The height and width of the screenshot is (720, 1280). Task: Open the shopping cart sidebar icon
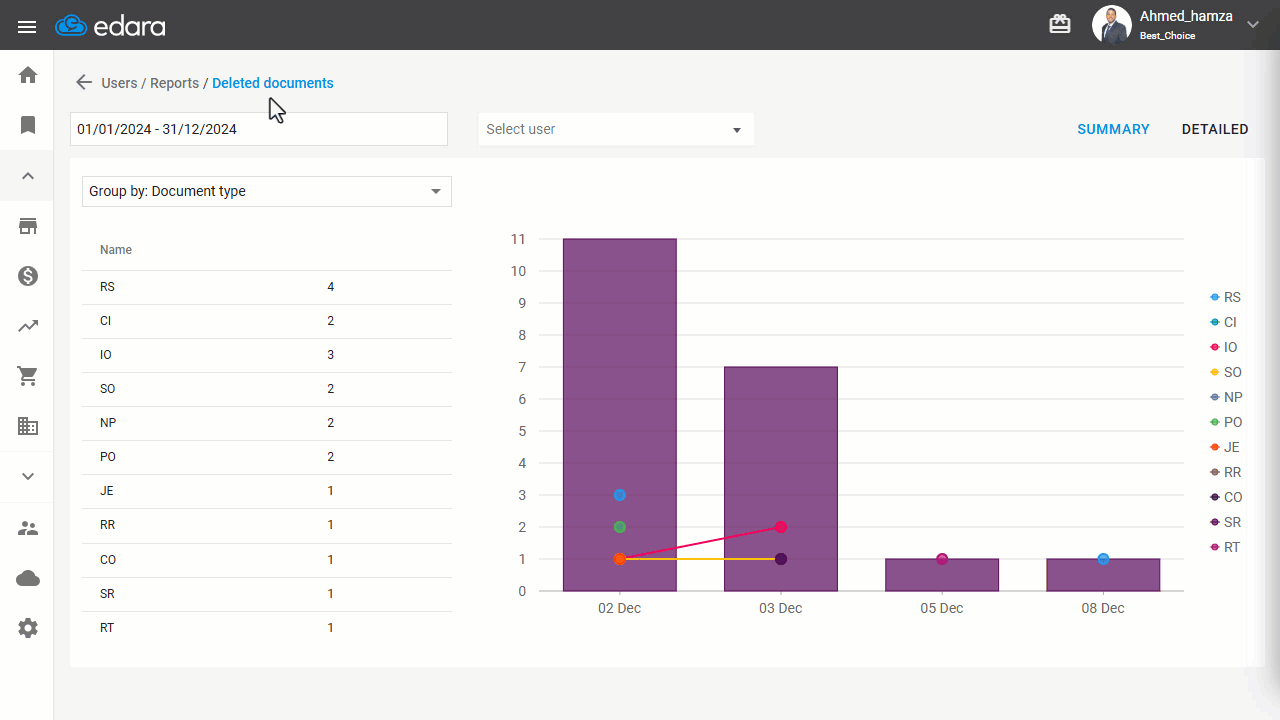[28, 376]
